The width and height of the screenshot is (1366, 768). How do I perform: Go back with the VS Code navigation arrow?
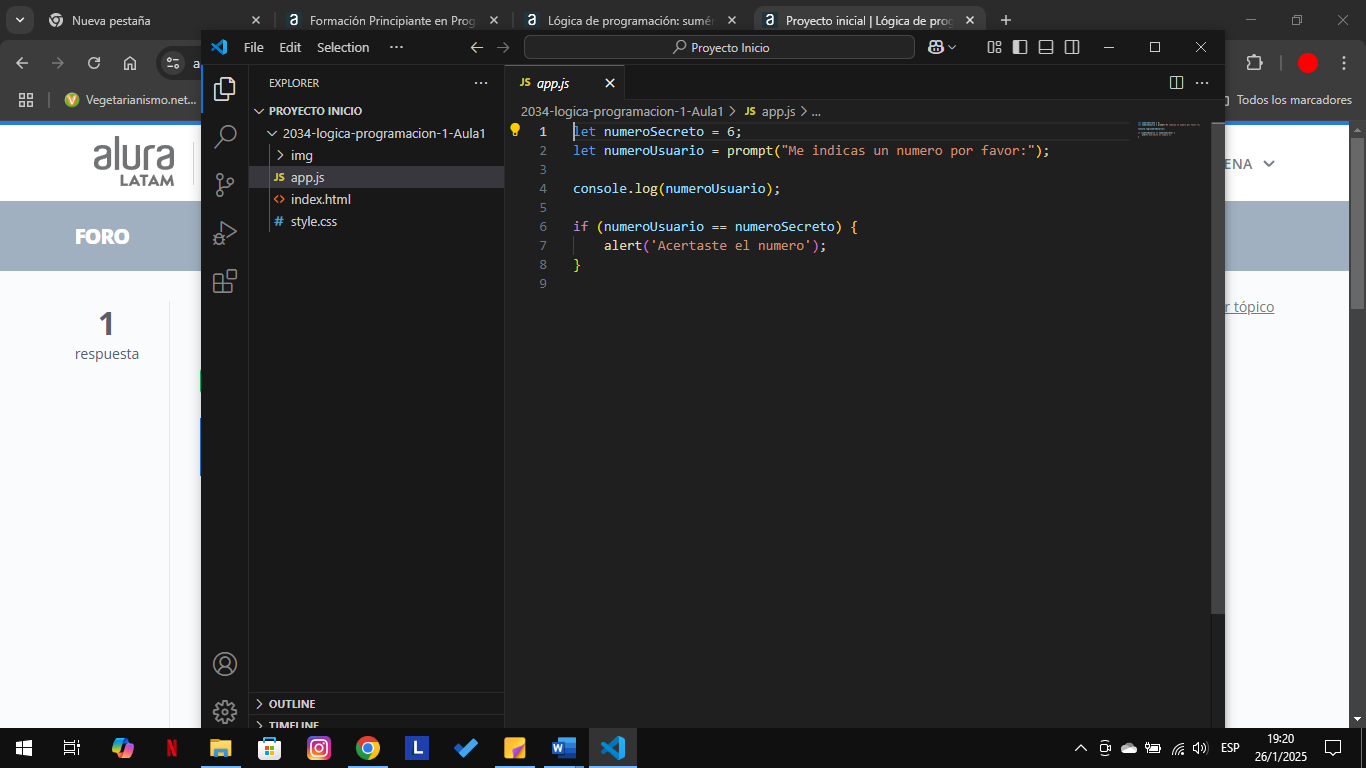pyautogui.click(x=477, y=47)
